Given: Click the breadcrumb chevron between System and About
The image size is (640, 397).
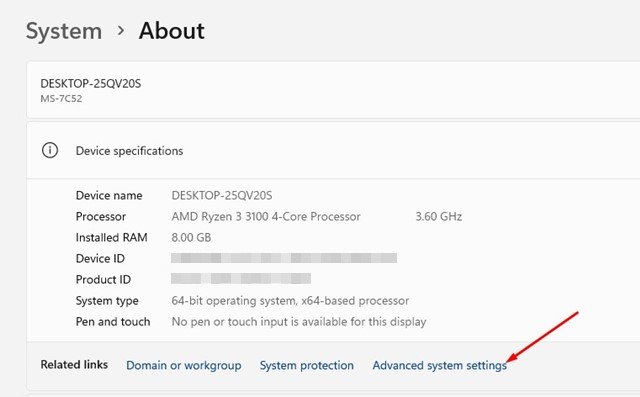Looking at the screenshot, I should click(120, 31).
